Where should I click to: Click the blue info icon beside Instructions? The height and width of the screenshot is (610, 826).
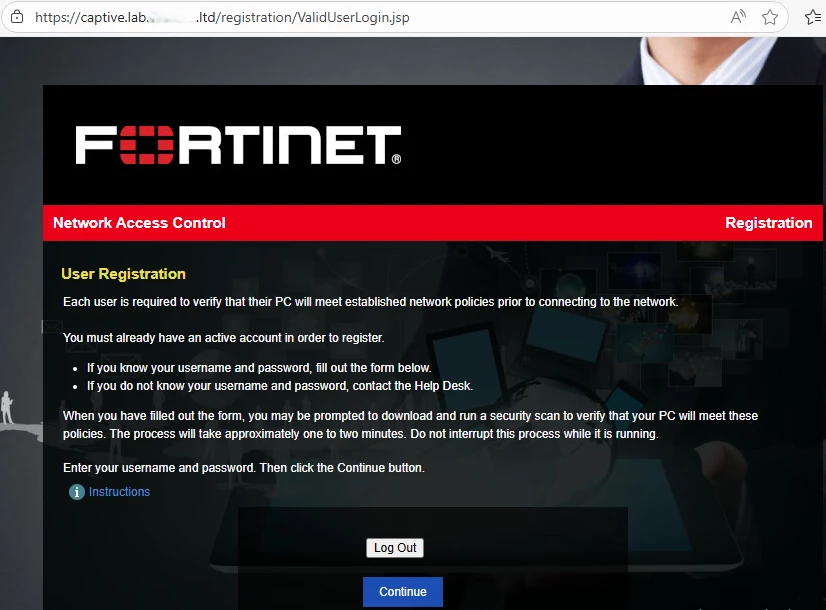(77, 491)
